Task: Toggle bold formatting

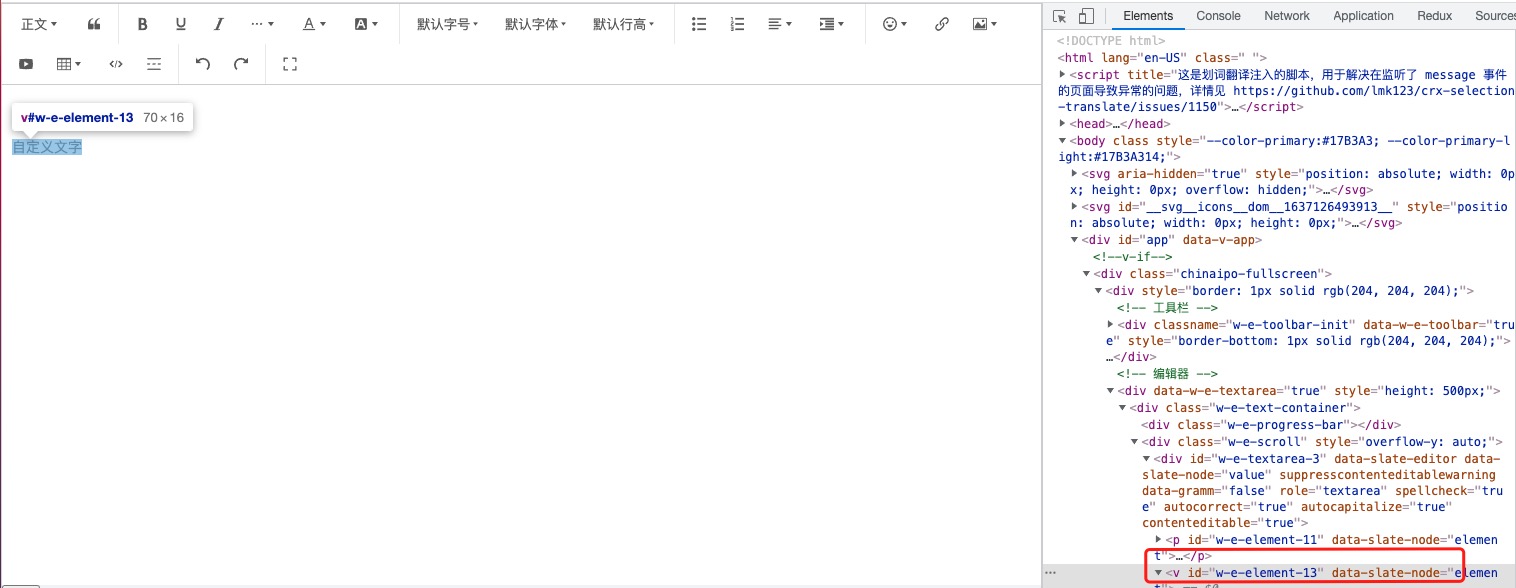Action: 142,24
